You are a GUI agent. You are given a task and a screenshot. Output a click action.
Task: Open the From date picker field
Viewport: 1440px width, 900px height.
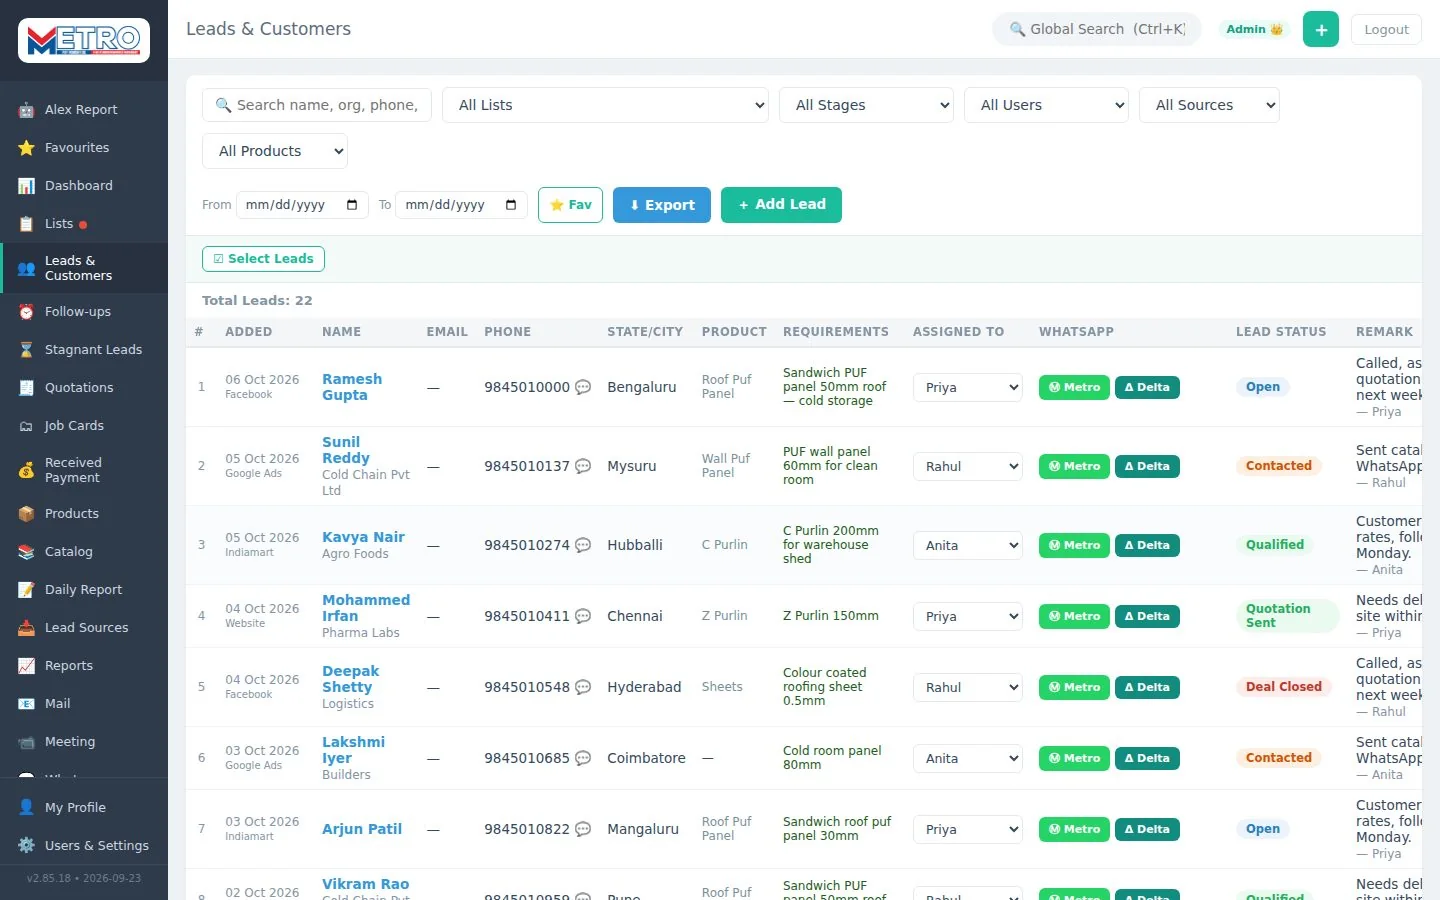tap(302, 205)
